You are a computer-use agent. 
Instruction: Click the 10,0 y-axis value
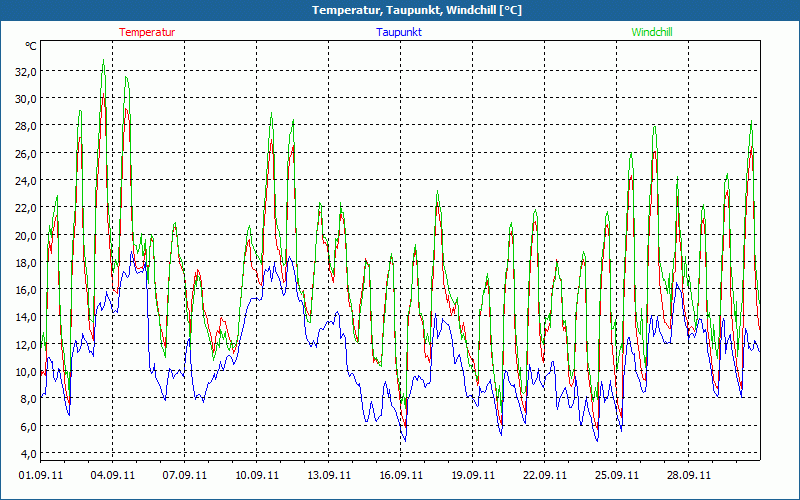pyautogui.click(x=26, y=372)
